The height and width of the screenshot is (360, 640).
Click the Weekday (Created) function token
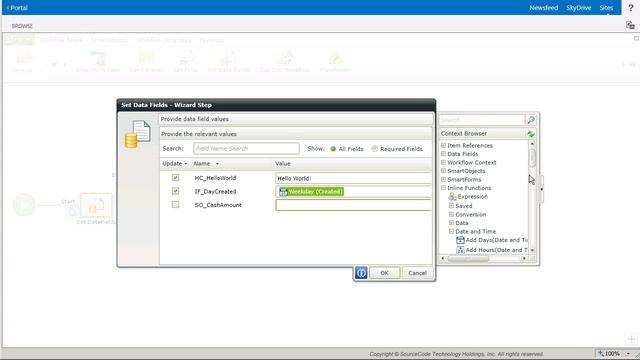click(x=311, y=191)
